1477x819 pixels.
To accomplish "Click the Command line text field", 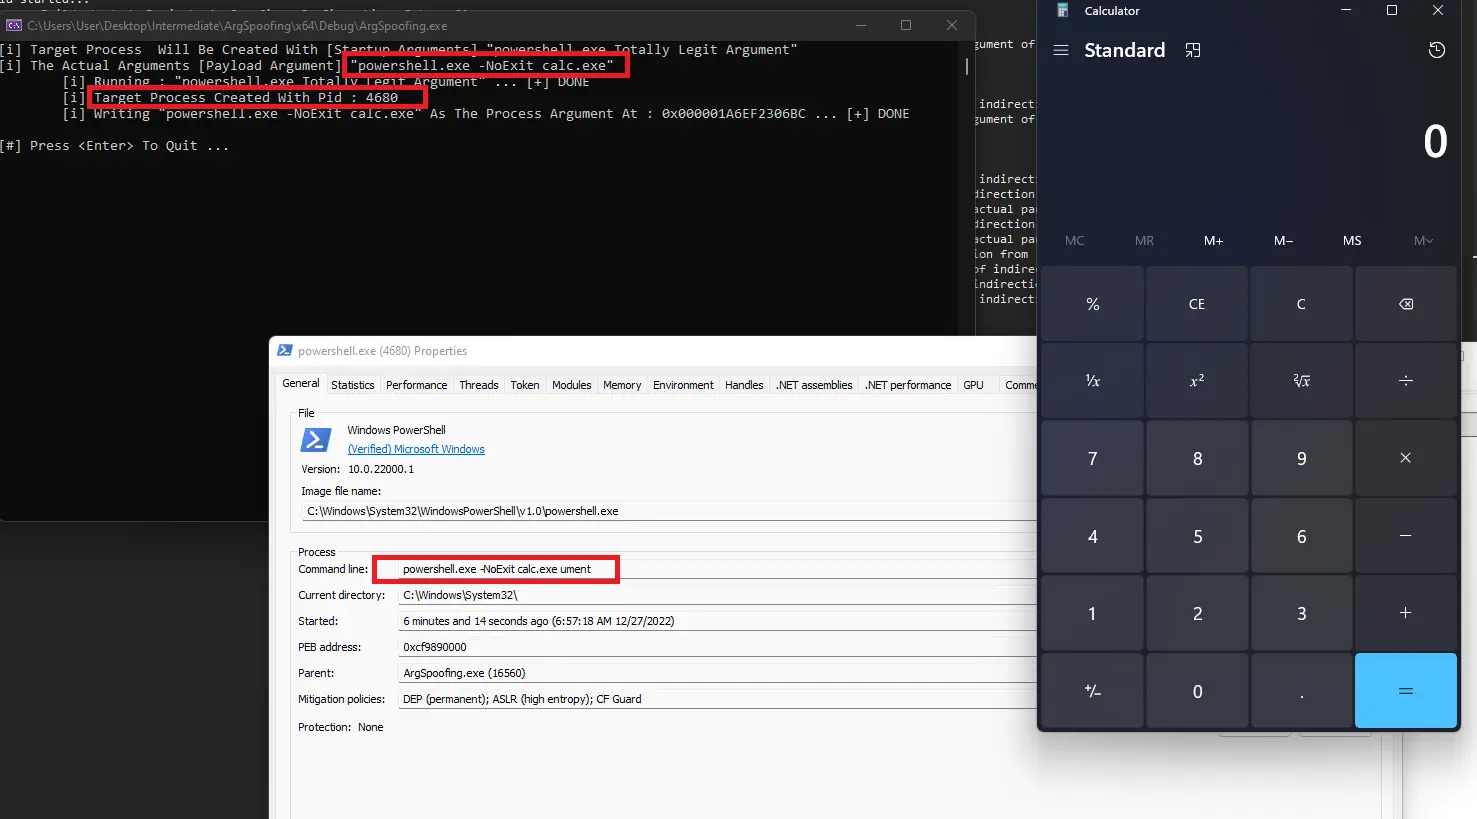I will [x=700, y=569].
